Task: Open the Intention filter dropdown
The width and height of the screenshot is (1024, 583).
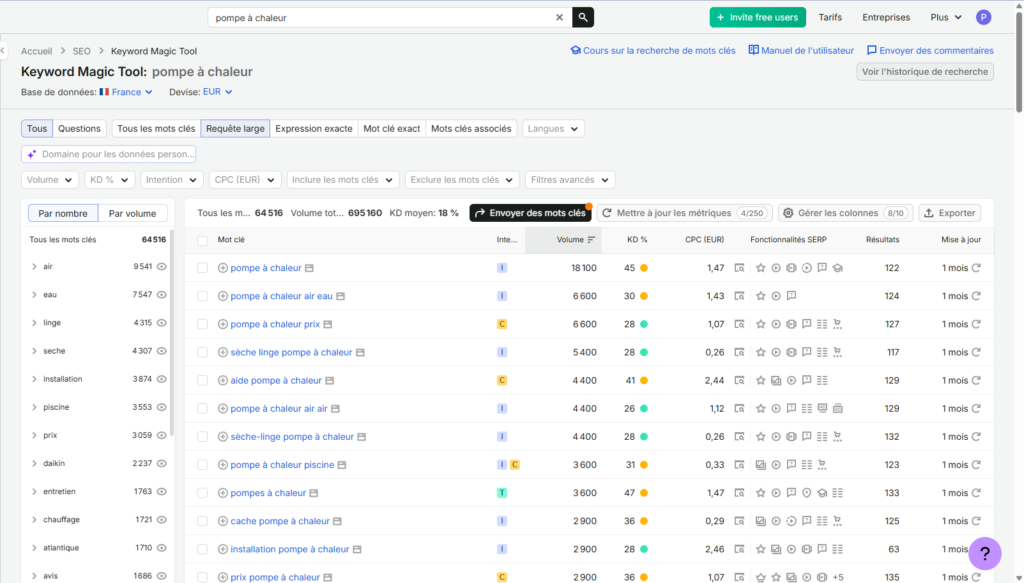Action: (x=171, y=180)
